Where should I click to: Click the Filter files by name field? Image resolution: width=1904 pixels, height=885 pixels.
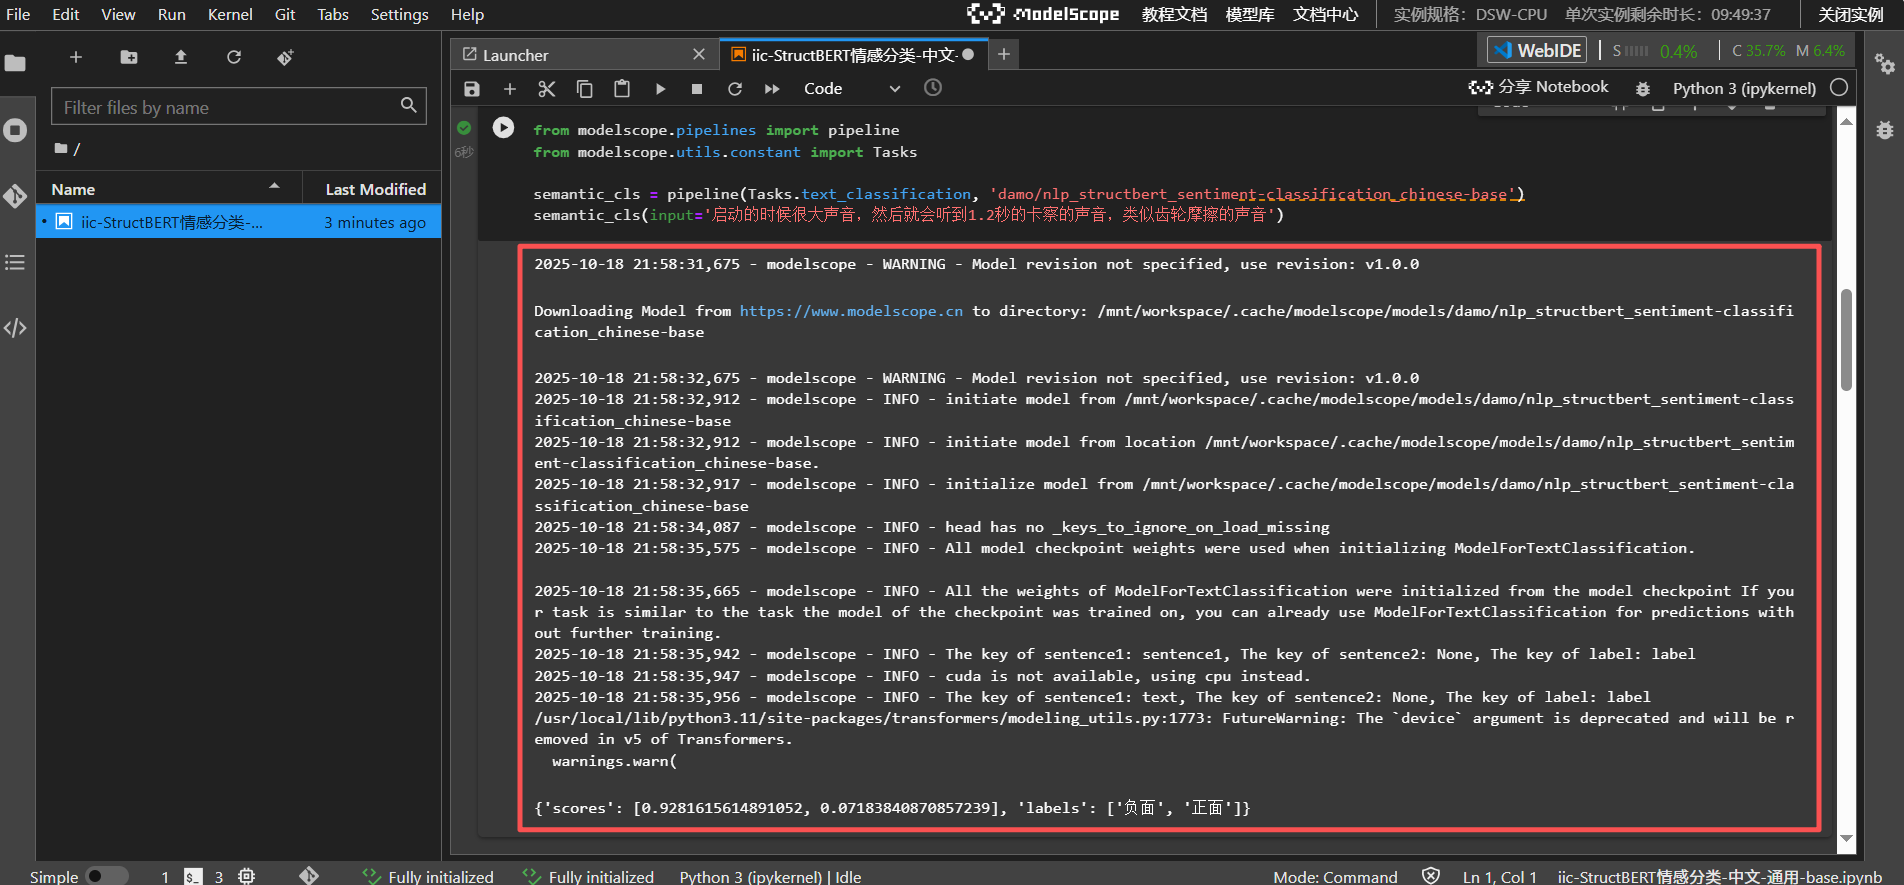click(239, 107)
